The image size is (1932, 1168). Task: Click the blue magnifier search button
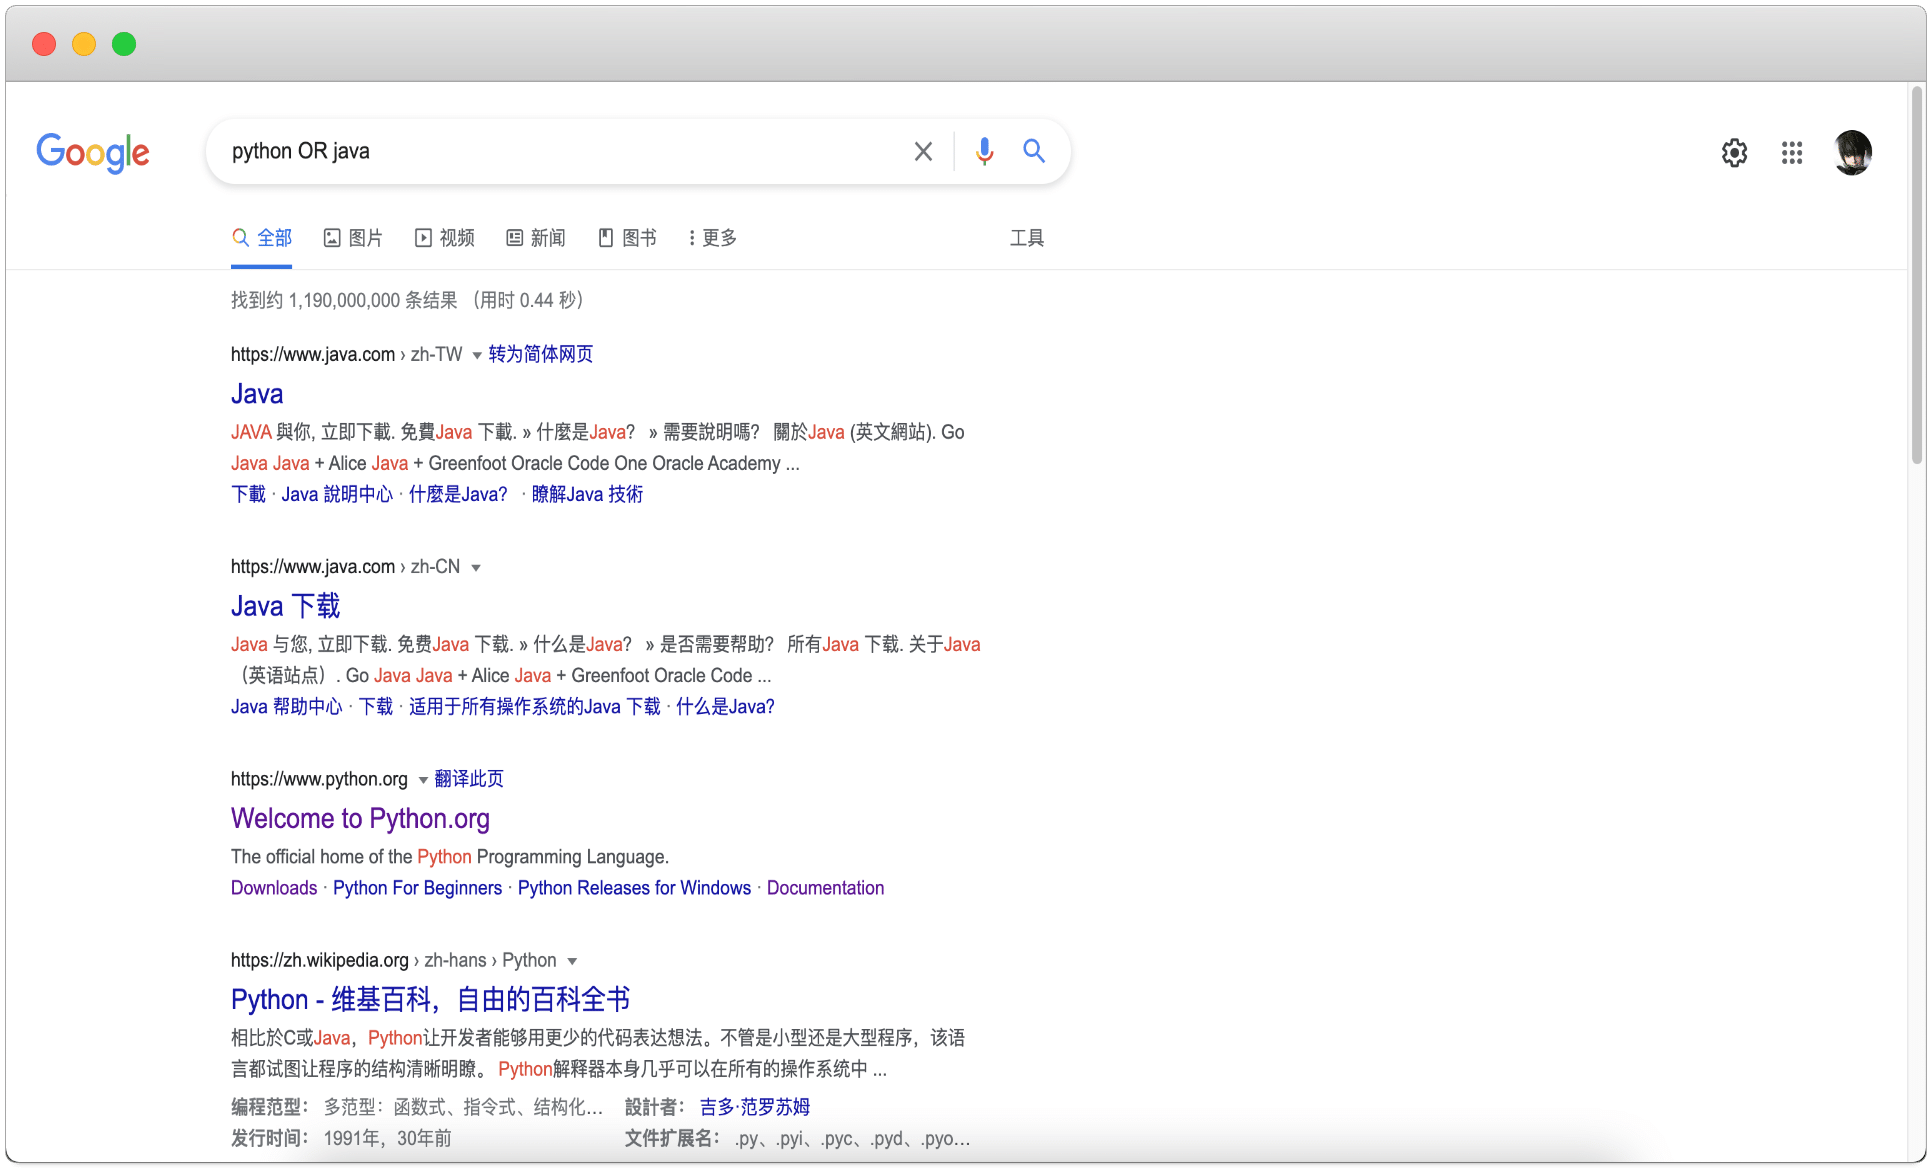pyautogui.click(x=1034, y=151)
